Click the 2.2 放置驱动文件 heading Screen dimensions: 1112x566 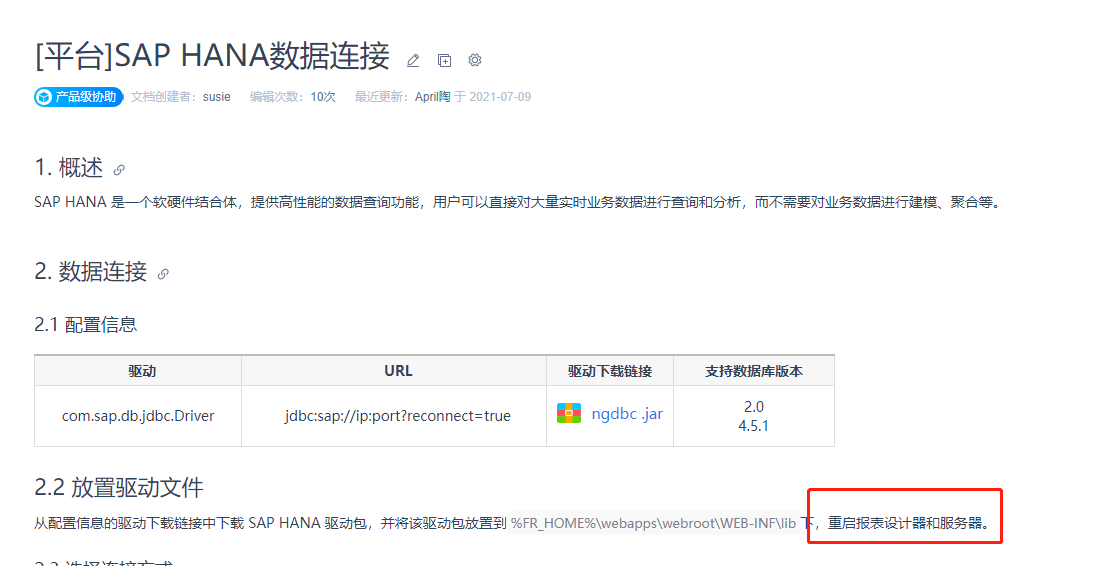(118, 488)
